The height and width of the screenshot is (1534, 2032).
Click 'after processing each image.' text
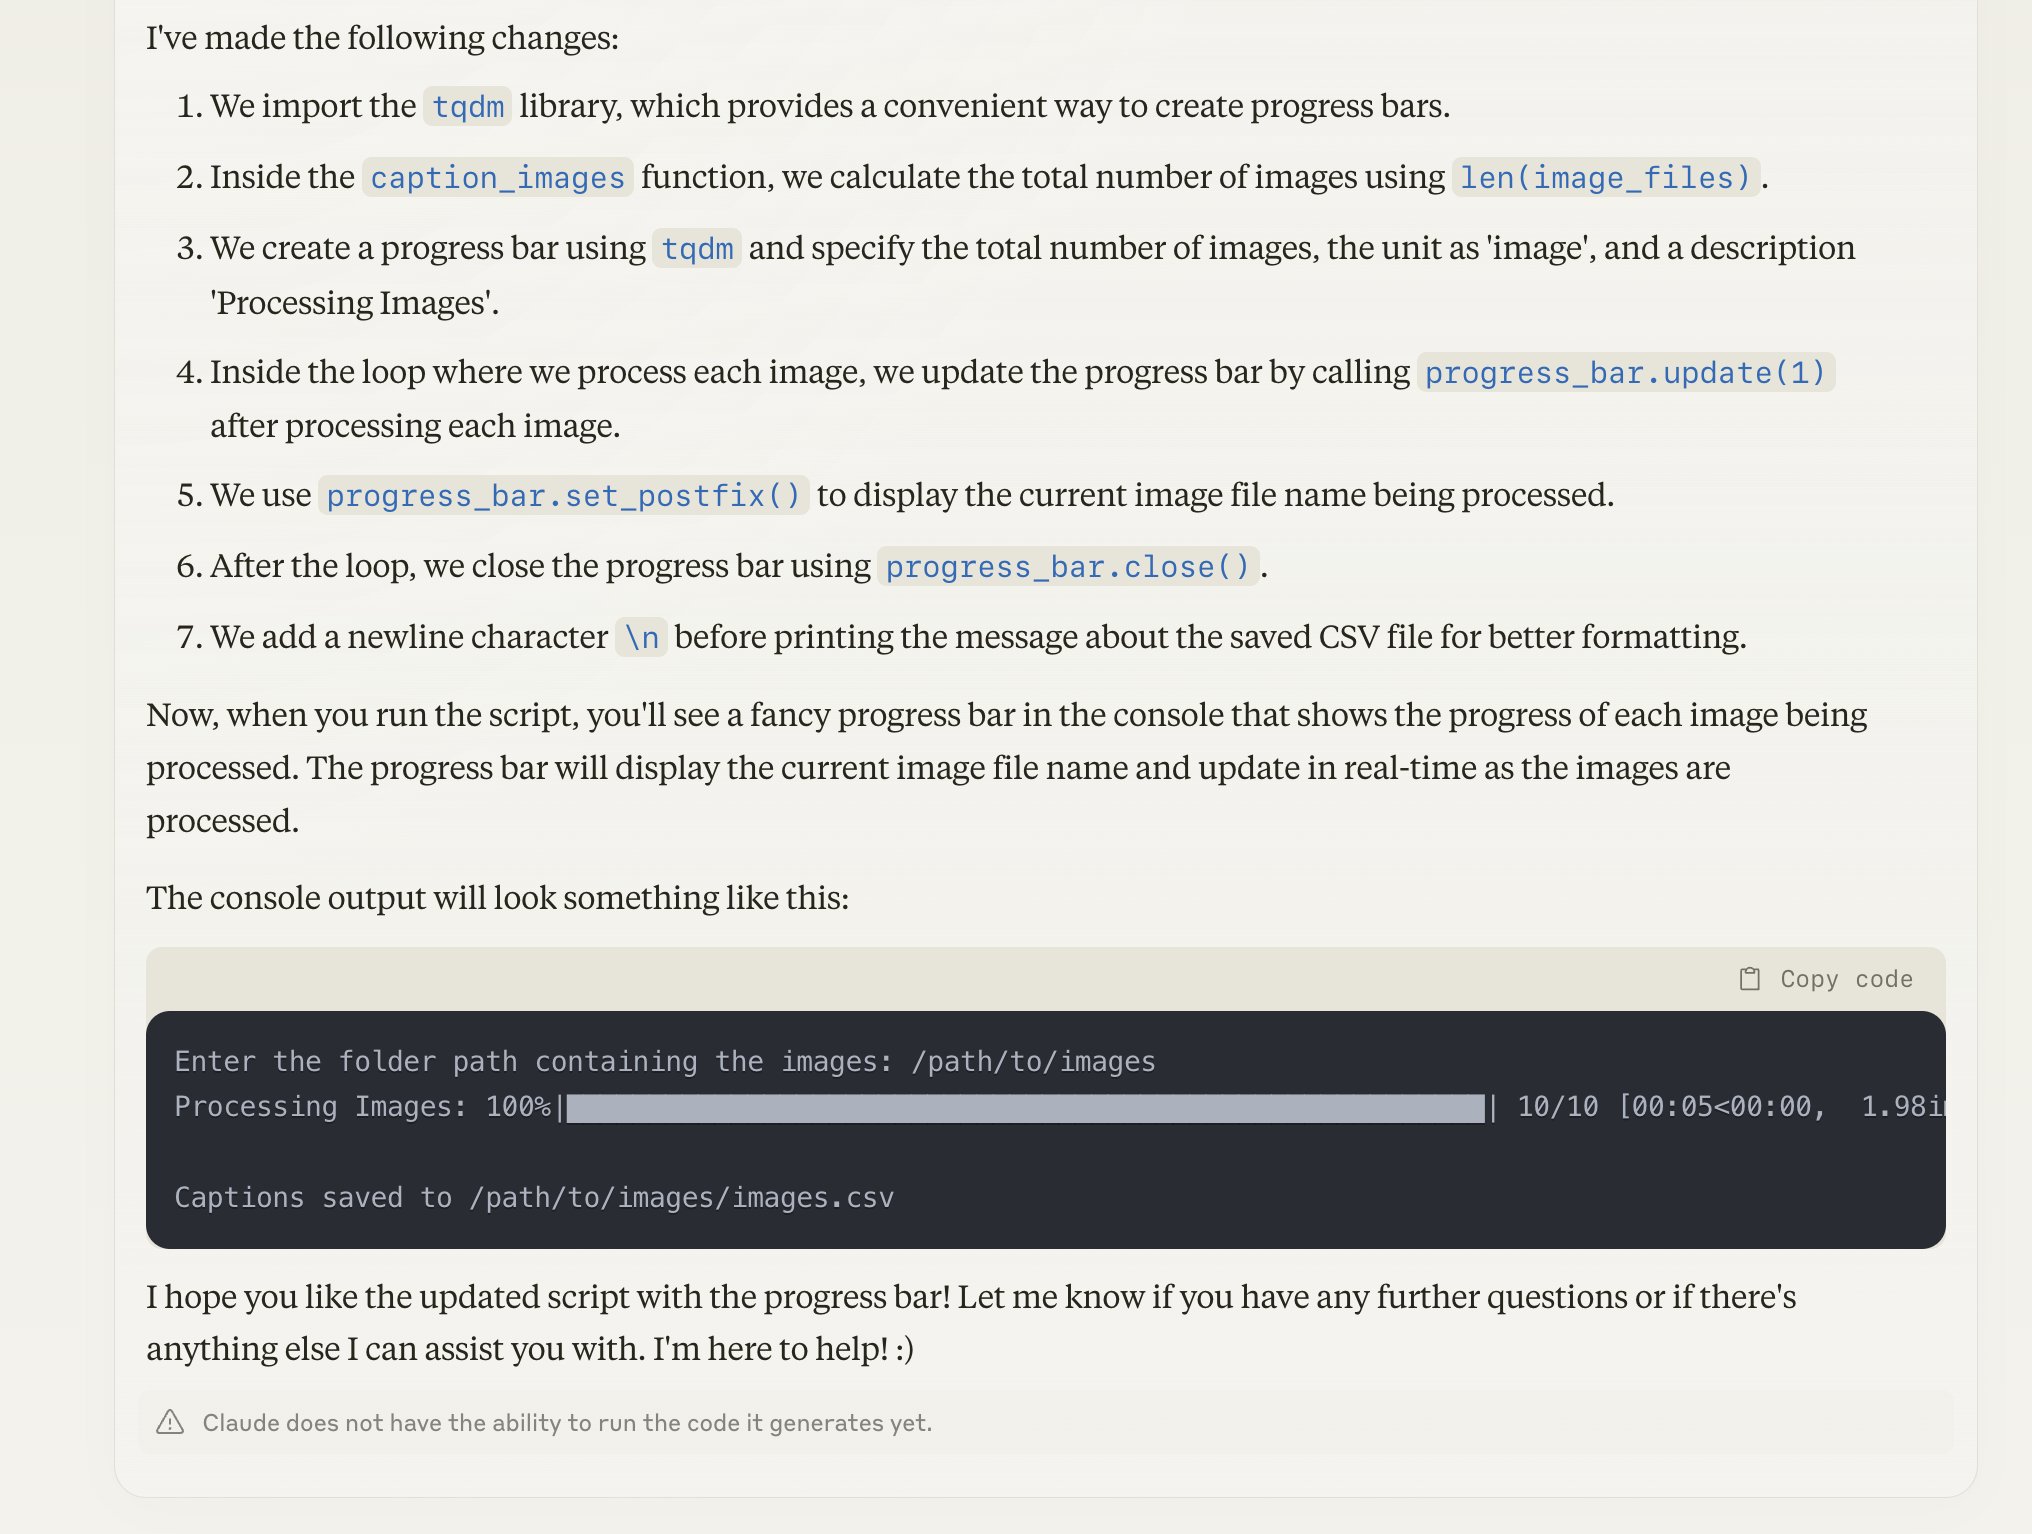point(415,426)
